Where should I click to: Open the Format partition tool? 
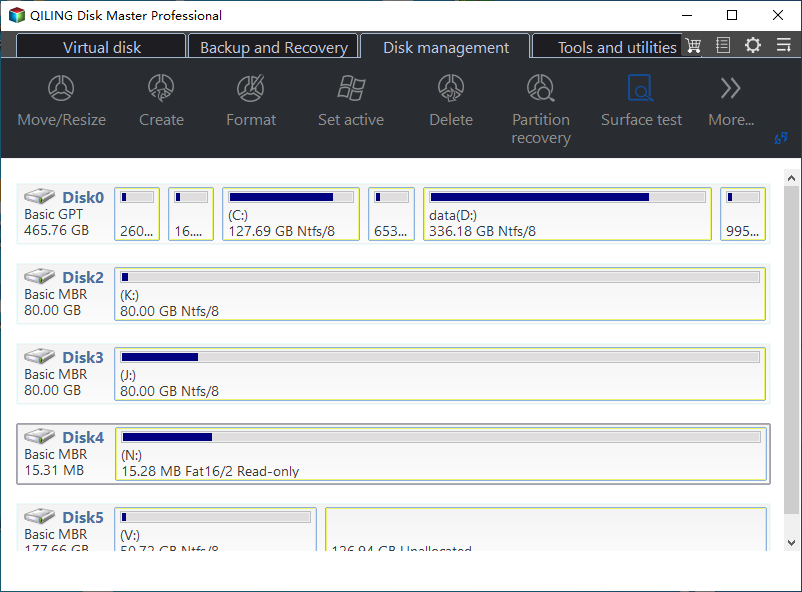click(x=251, y=101)
